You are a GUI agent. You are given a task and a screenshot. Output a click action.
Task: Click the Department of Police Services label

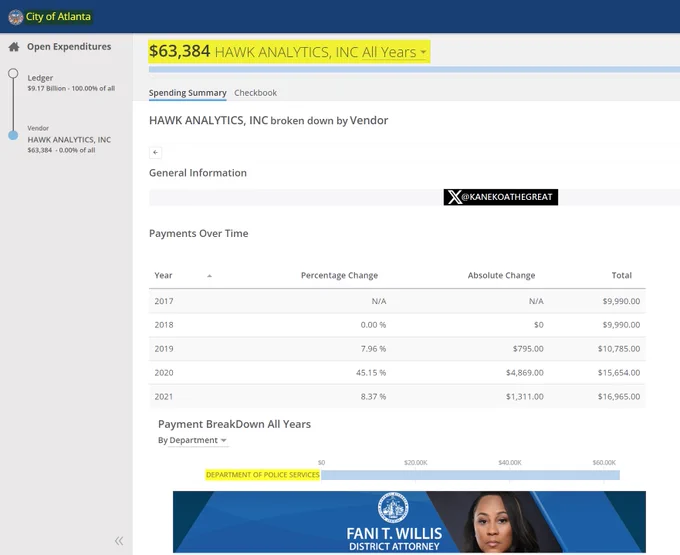pyautogui.click(x=263, y=475)
